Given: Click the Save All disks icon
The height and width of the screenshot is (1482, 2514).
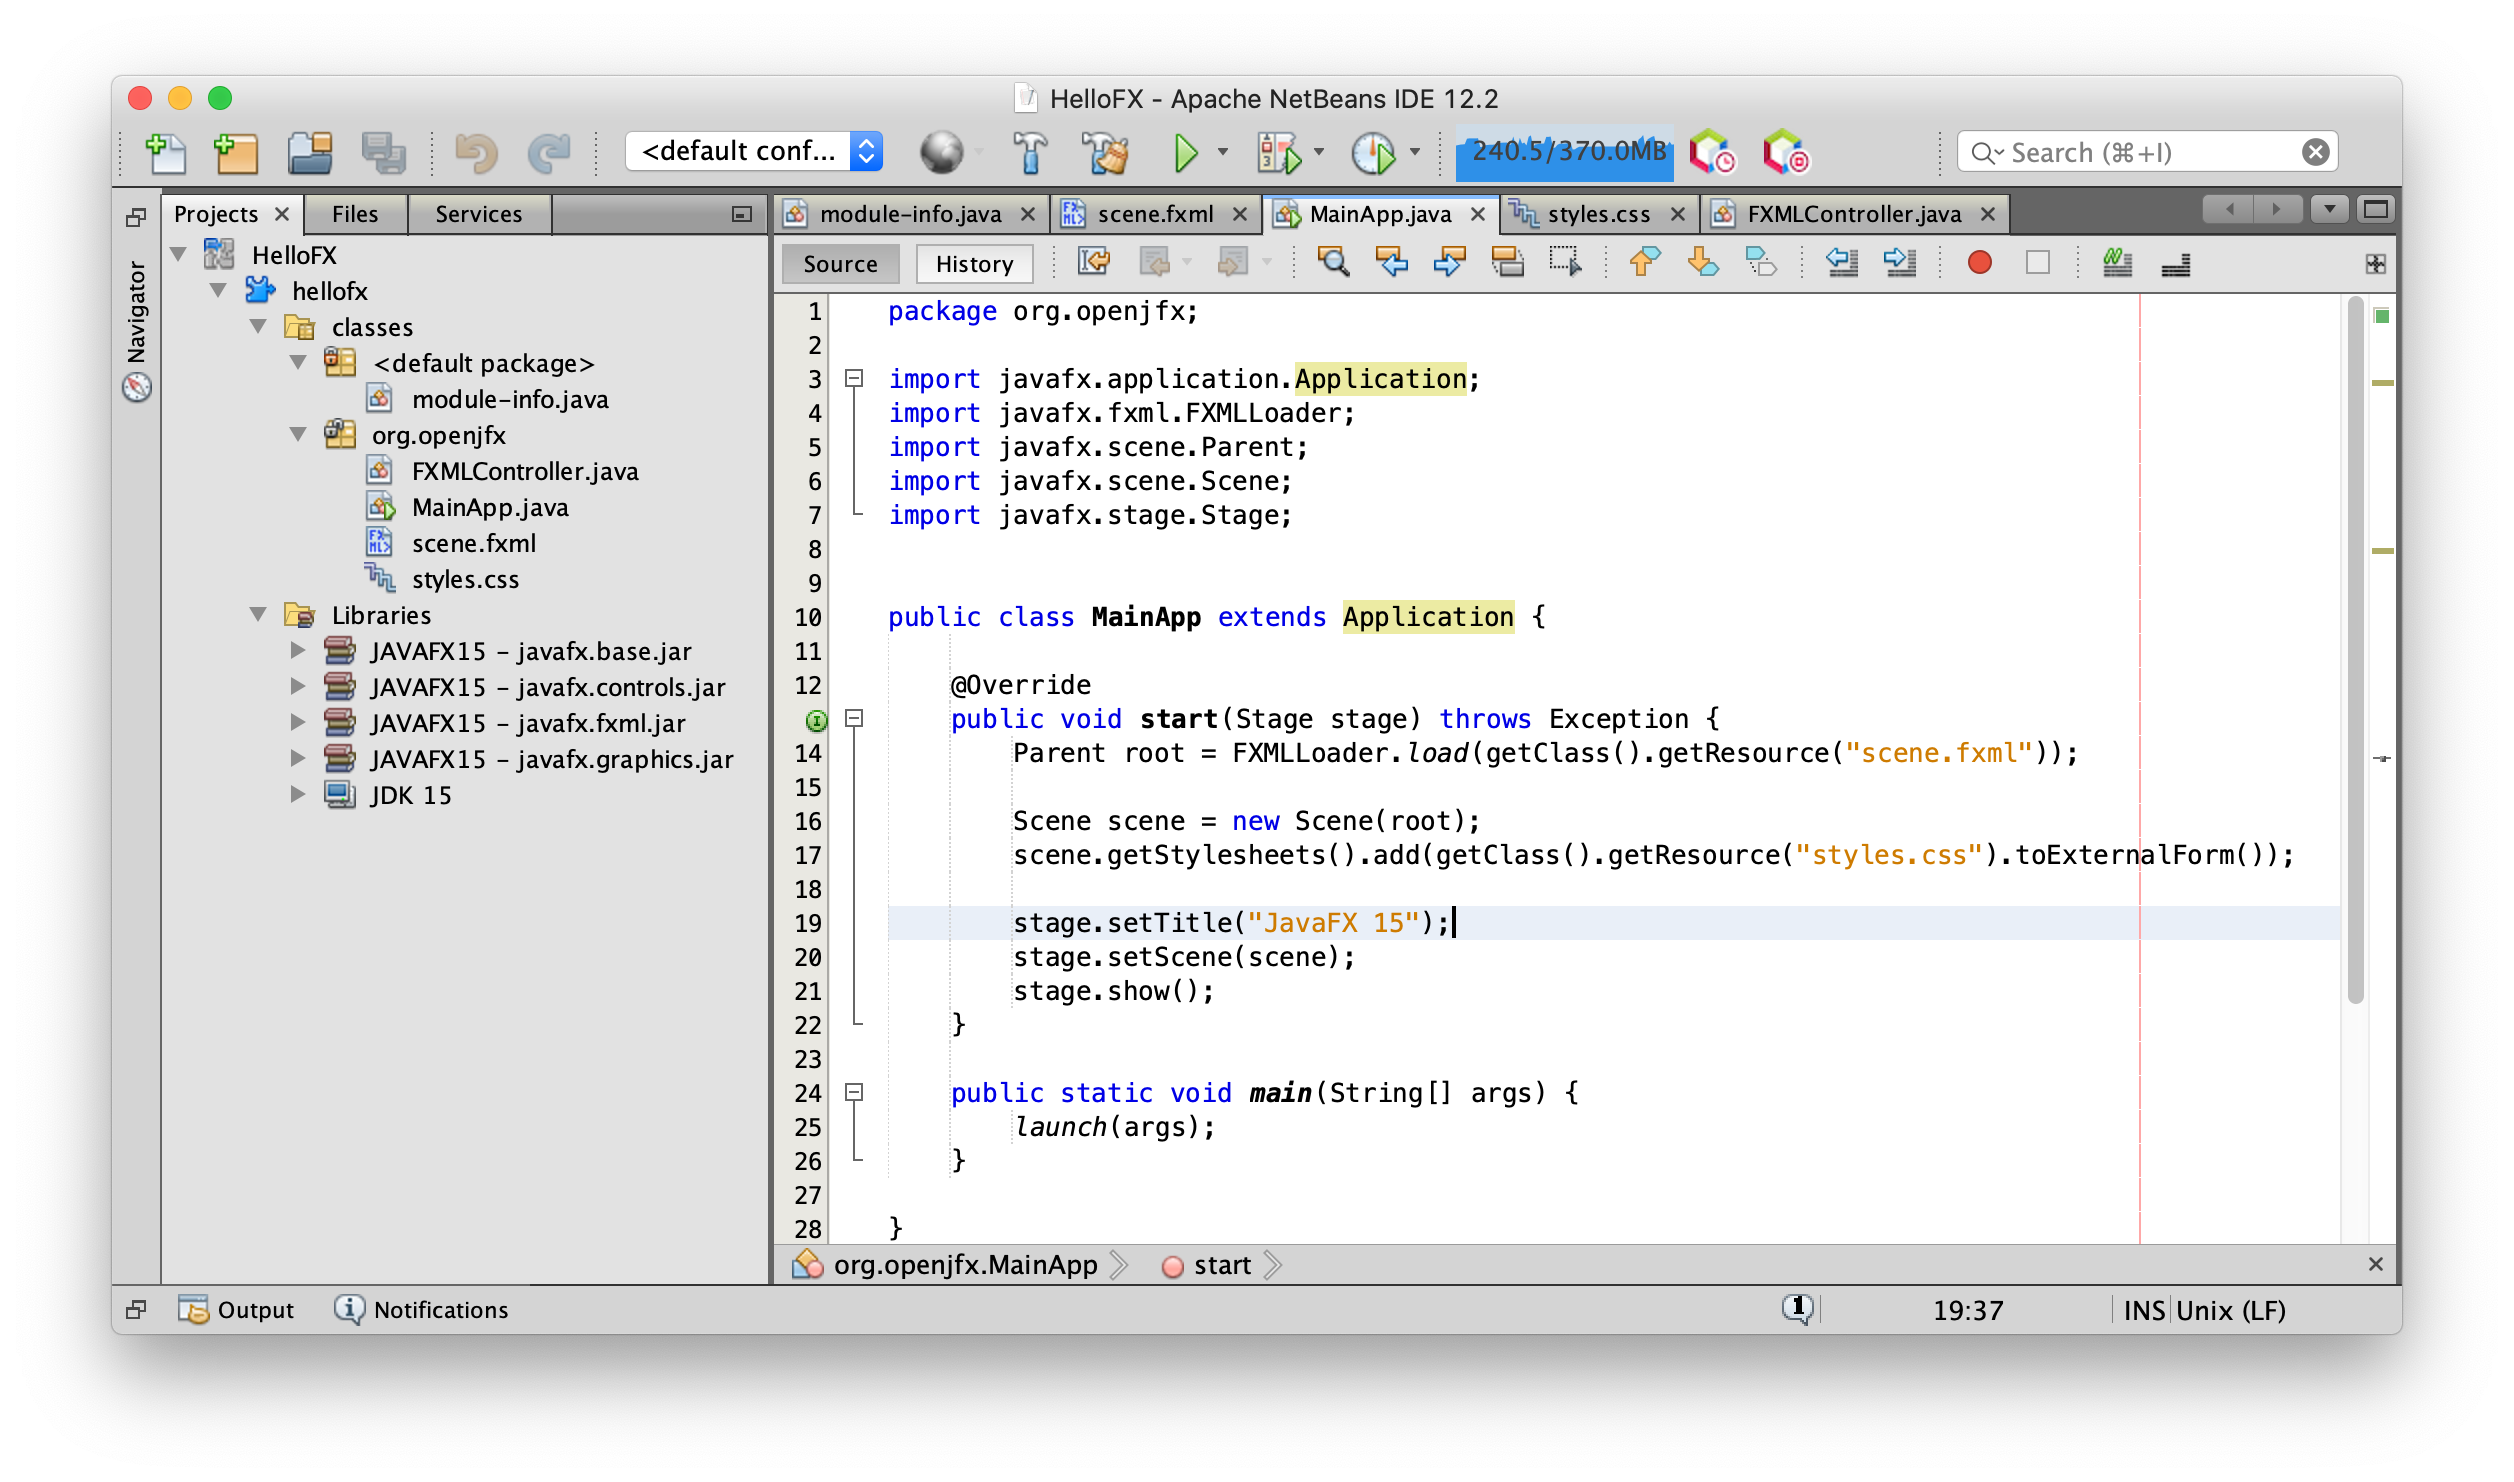Looking at the screenshot, I should [383, 153].
